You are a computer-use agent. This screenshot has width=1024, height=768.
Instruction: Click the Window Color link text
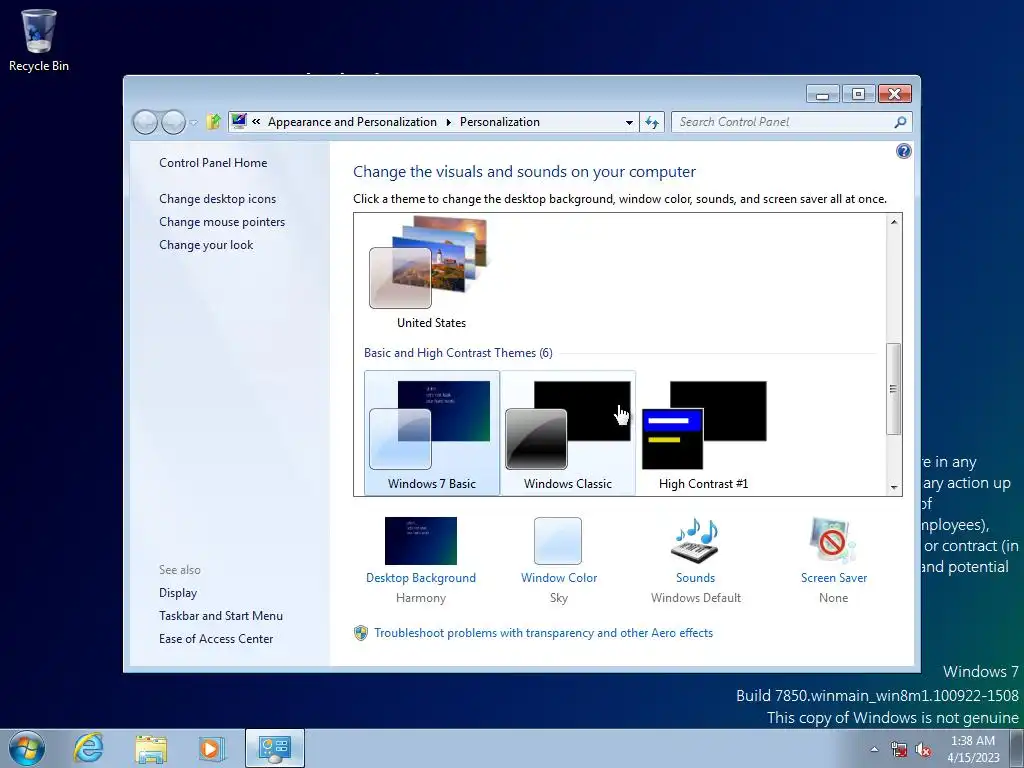pyautogui.click(x=559, y=578)
